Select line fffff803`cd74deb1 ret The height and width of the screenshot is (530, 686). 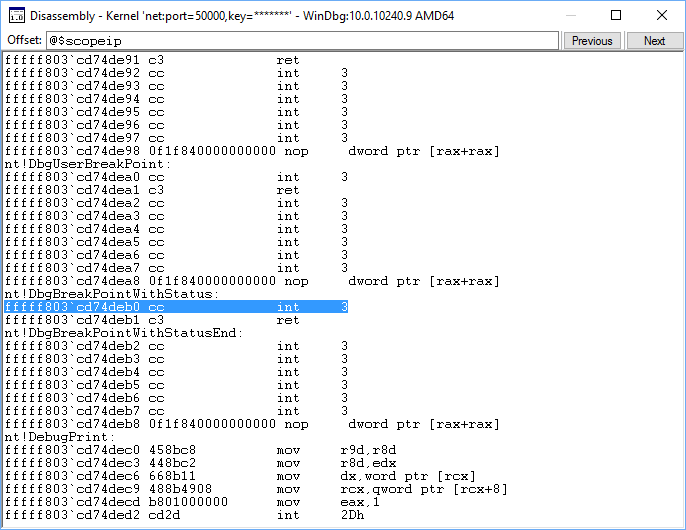coord(152,320)
